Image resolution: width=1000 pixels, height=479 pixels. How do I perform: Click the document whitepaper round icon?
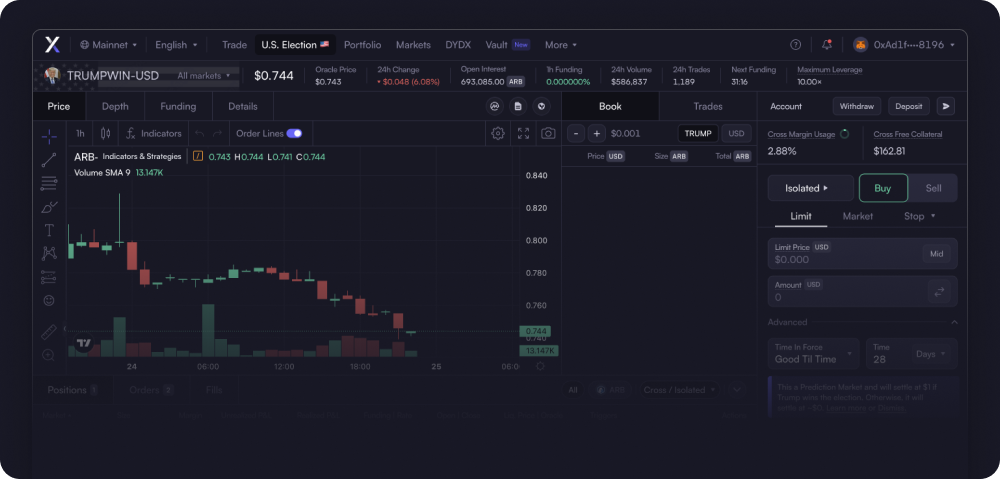pos(518,107)
